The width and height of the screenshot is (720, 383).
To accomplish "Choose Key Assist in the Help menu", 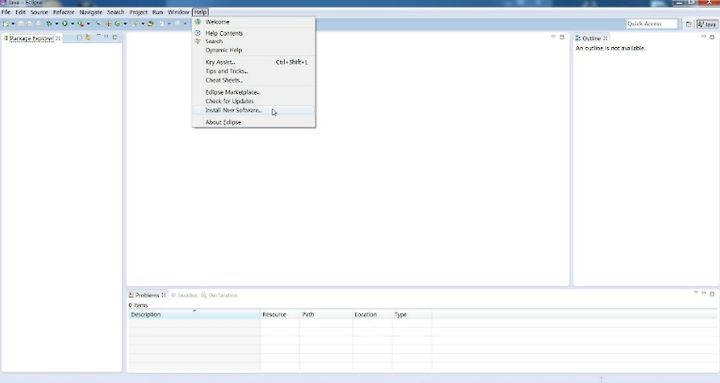I will pos(253,62).
